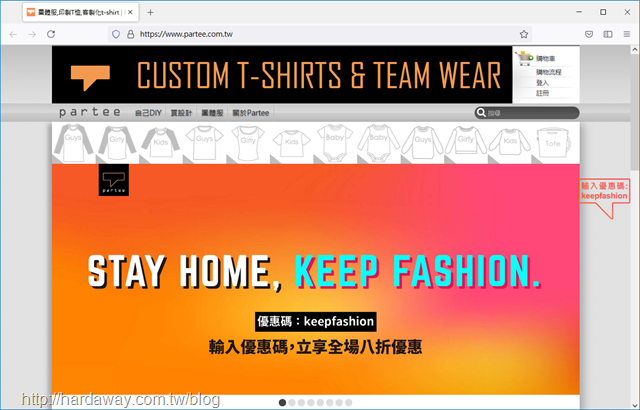Viewport: 640px width, 410px height.
Task: Bookmark this page with the star icon
Action: click(524, 34)
